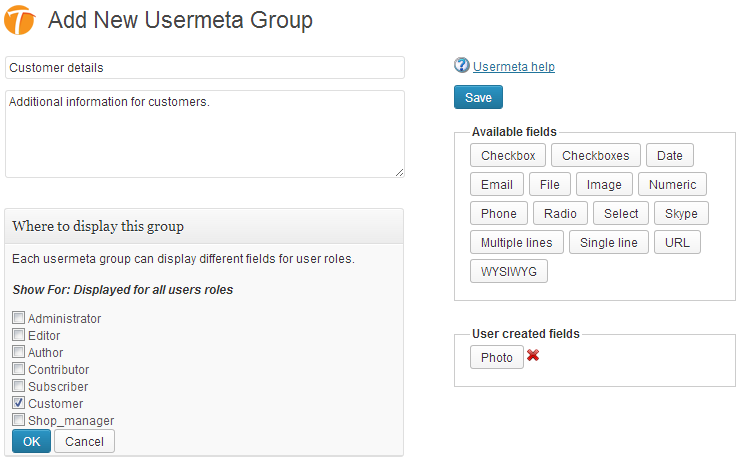The height and width of the screenshot is (459, 740).
Task: Cancel the role selection
Action: point(84,441)
